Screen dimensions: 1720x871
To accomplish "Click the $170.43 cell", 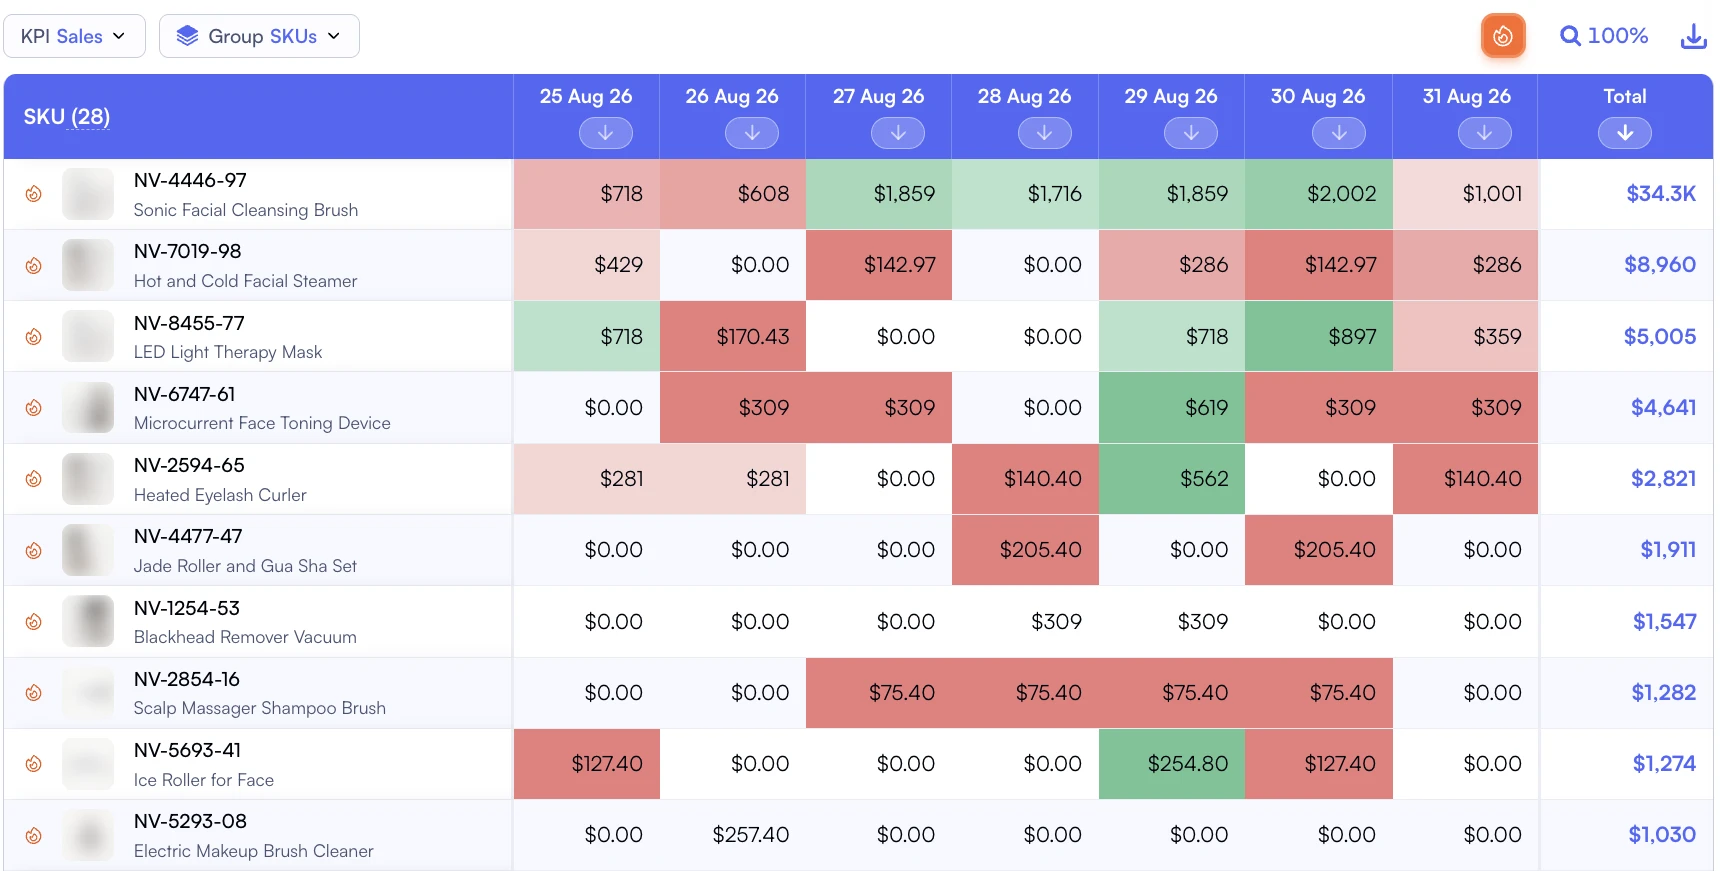I will coord(733,337).
